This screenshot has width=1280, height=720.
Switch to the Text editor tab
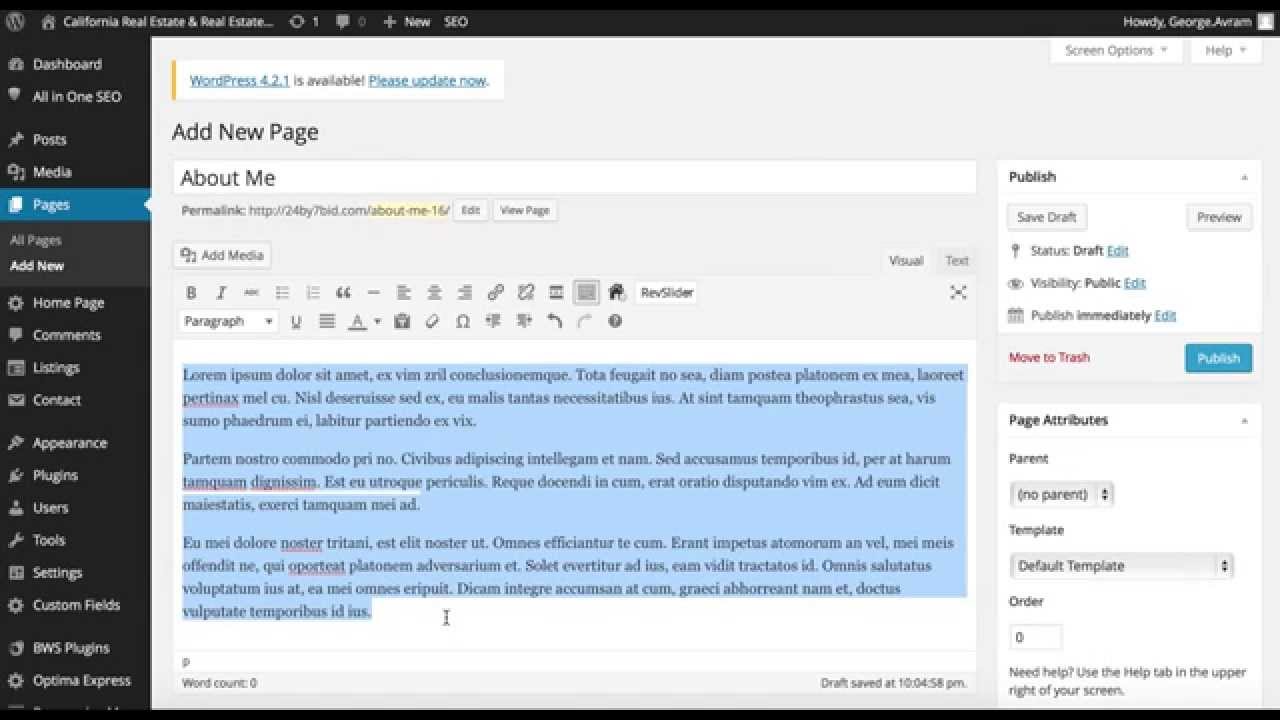[957, 260]
